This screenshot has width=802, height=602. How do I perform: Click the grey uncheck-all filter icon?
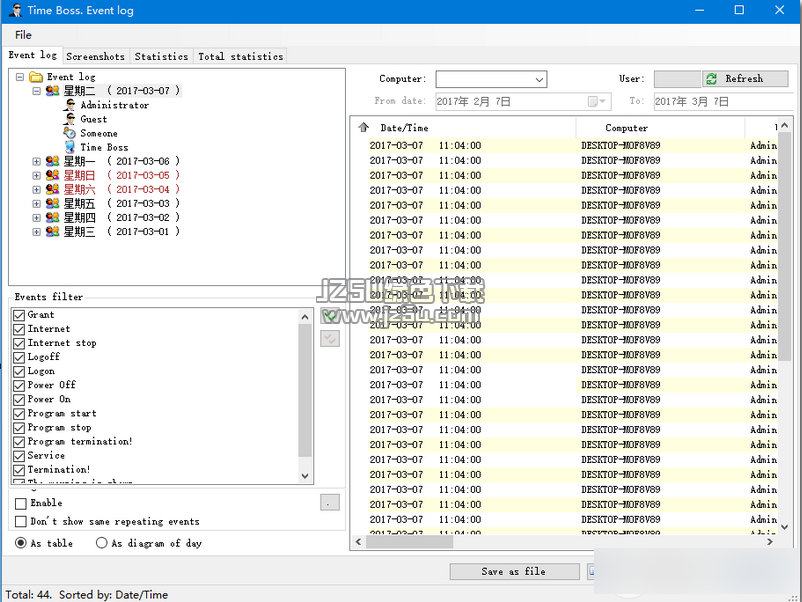pyautogui.click(x=330, y=338)
